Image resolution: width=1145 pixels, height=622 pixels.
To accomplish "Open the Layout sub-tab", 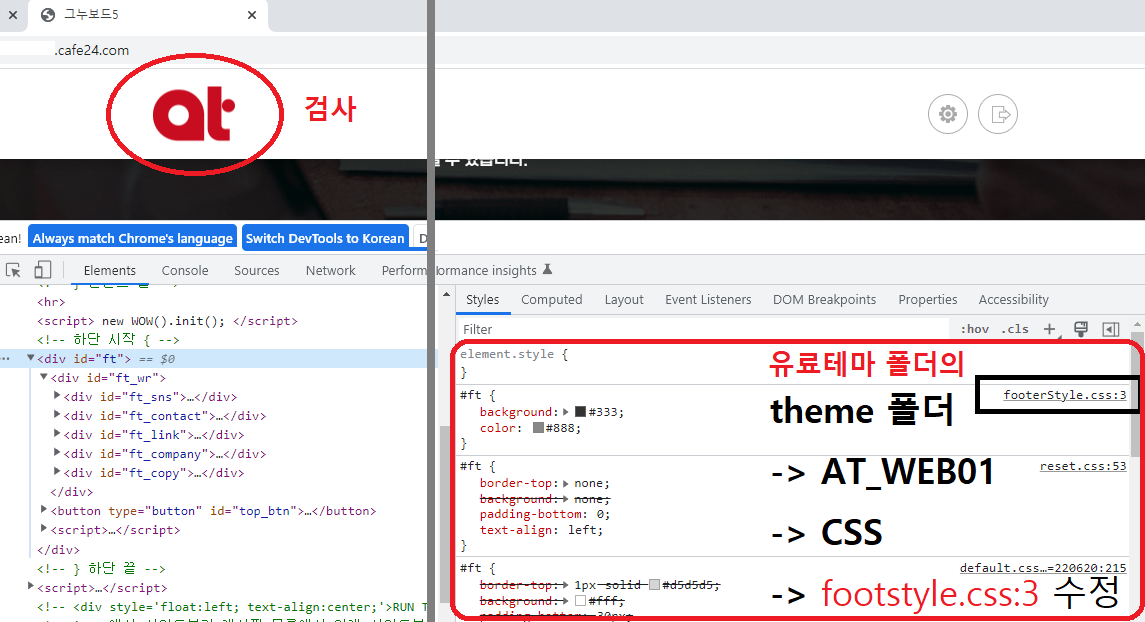I will (624, 299).
